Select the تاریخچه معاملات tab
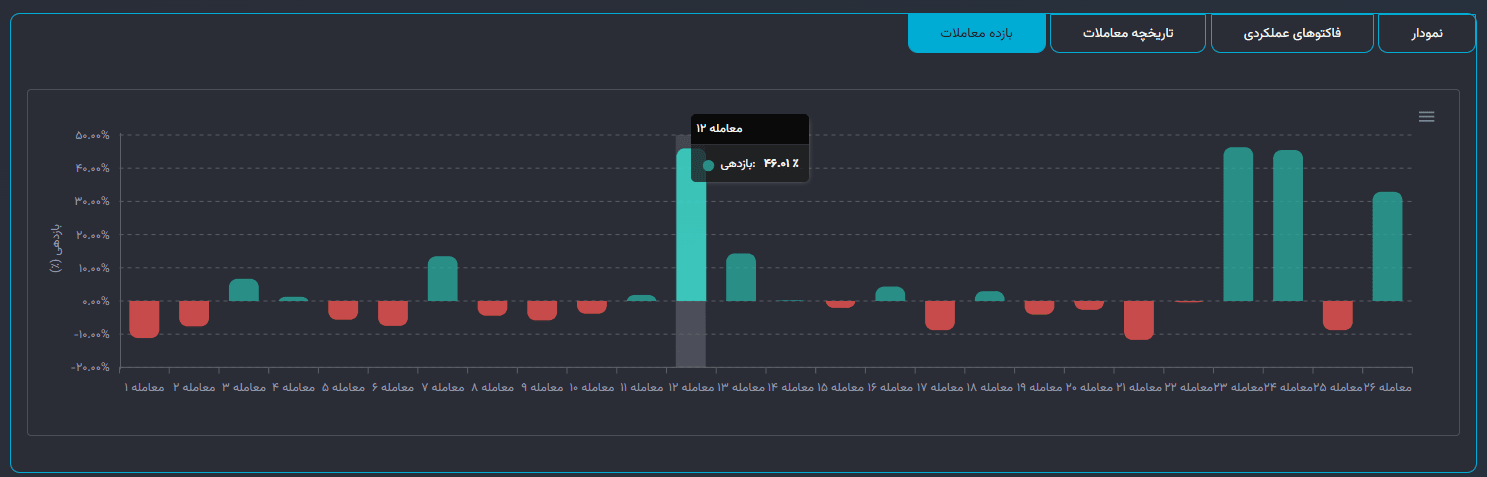The height and width of the screenshot is (477, 1487). [x=1127, y=34]
